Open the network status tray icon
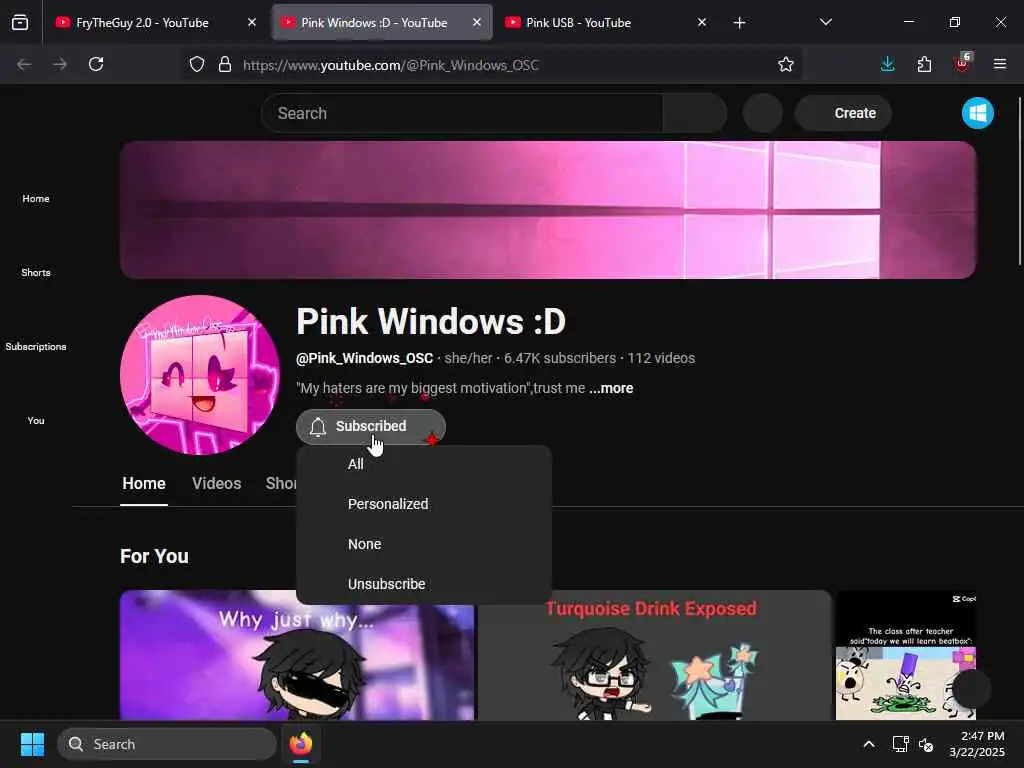Screen dimensions: 1024x768 (901, 744)
